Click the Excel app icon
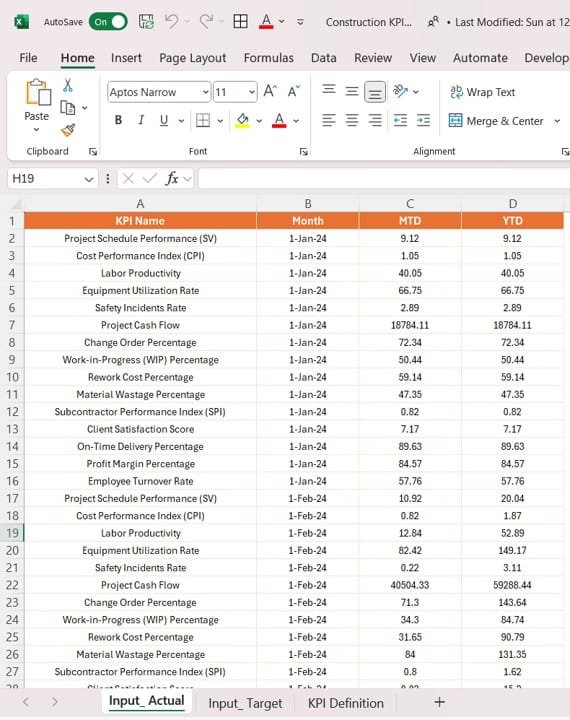Viewport: 570px width, 720px height. (21, 22)
